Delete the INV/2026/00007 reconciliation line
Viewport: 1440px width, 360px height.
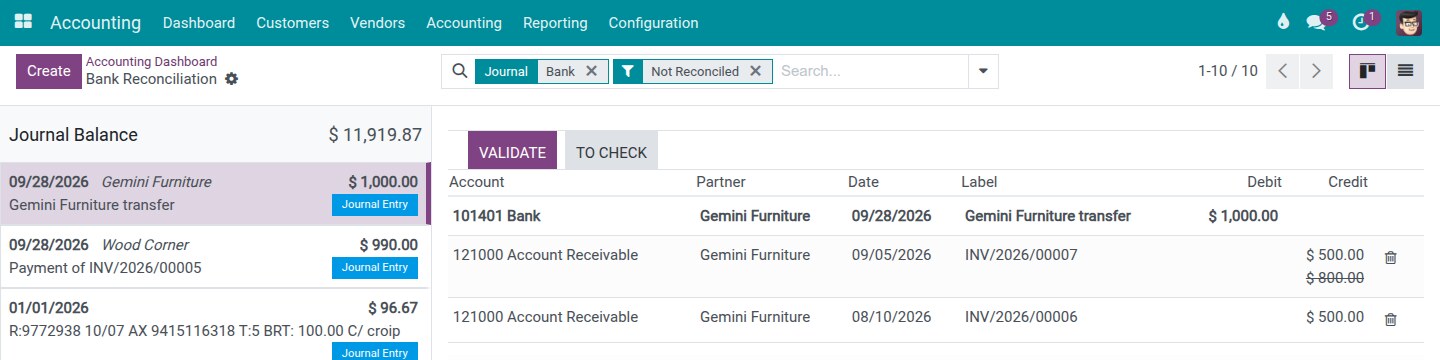tap(1390, 257)
